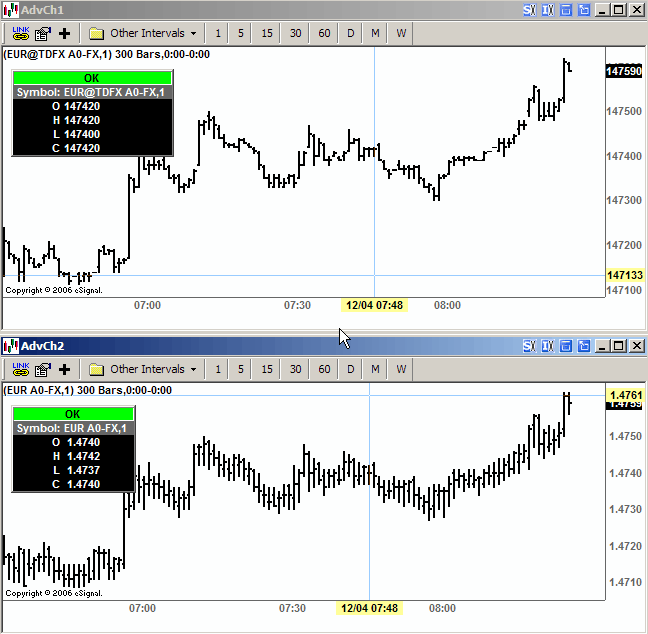
Task: Click 12/04 07:48 time marker in AdvCh1
Action: (374, 305)
